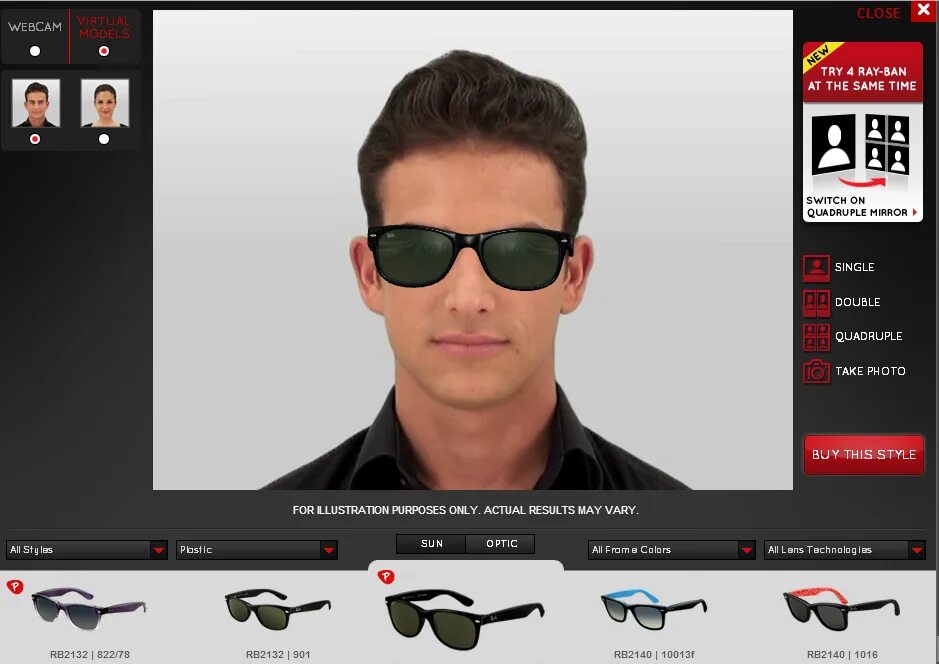Click the question mark badge above center sunglasses
The height and width of the screenshot is (664, 939).
pyautogui.click(x=386, y=577)
